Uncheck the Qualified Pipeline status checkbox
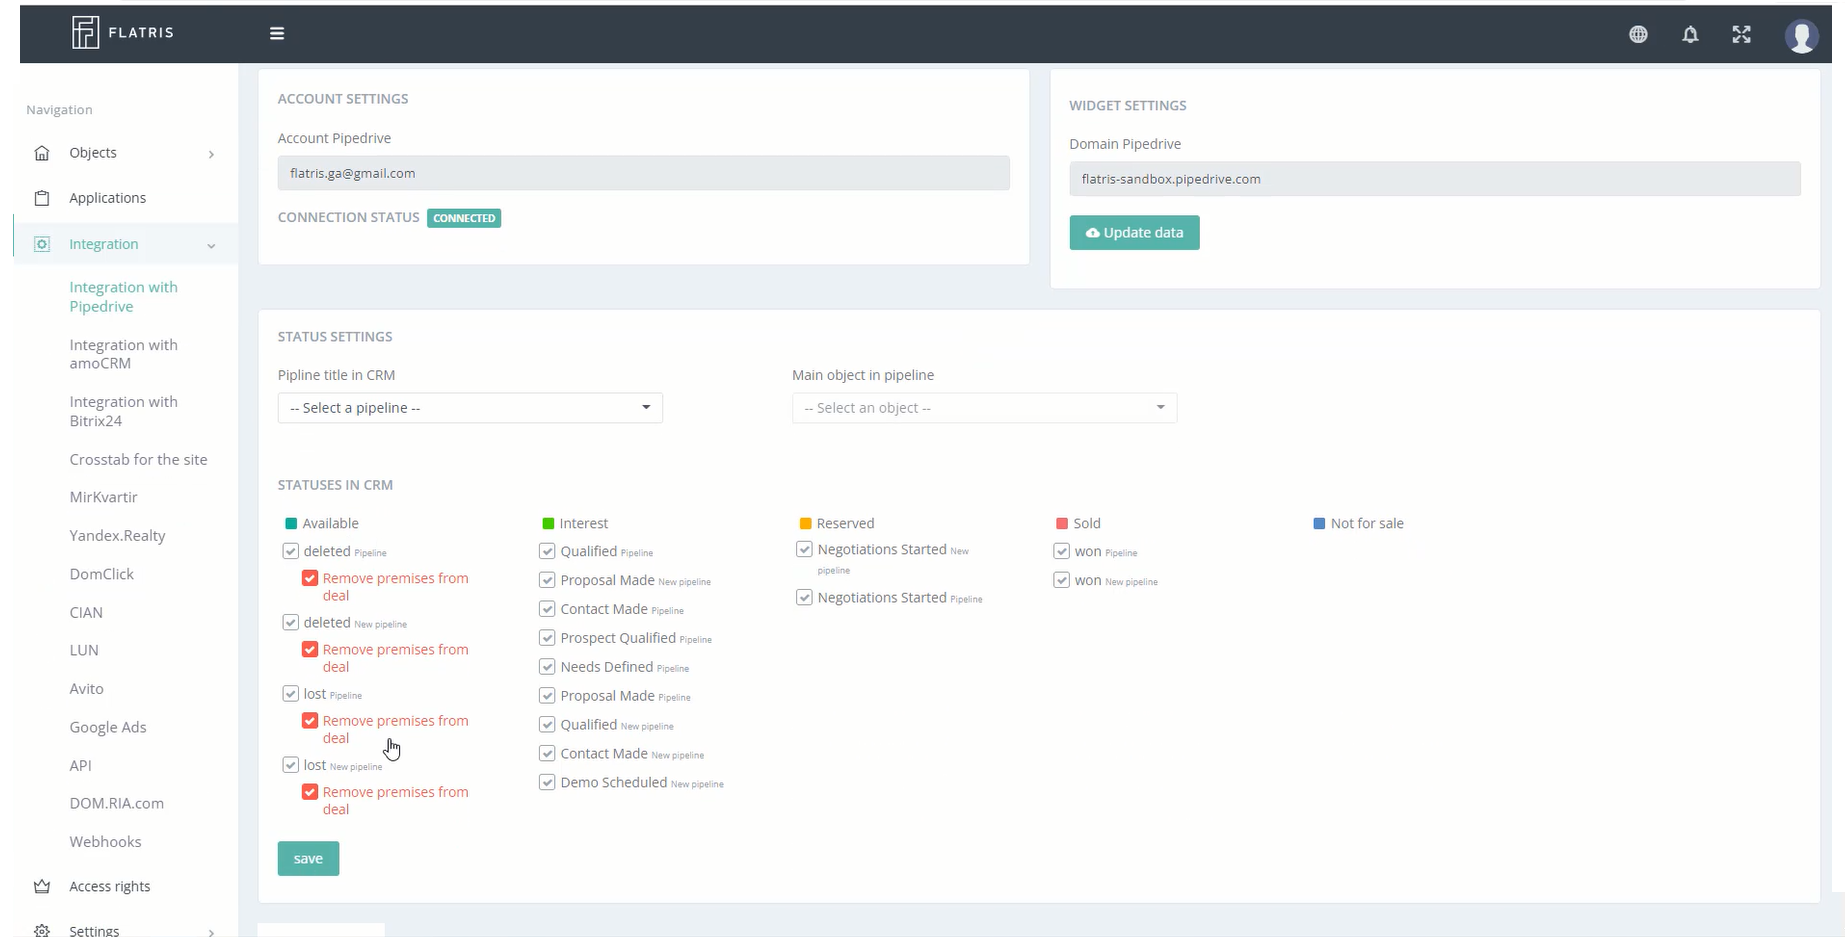 click(547, 551)
